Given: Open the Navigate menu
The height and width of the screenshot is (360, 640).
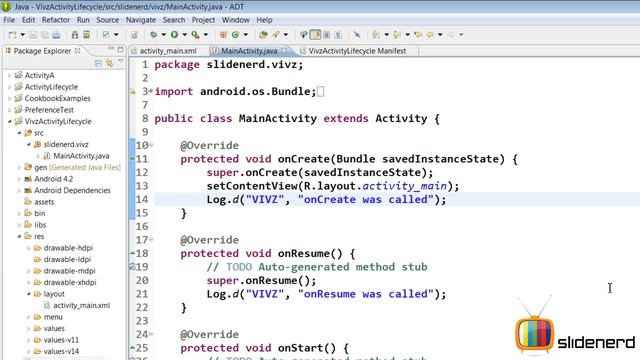Looking at the screenshot, I should point(140,20).
